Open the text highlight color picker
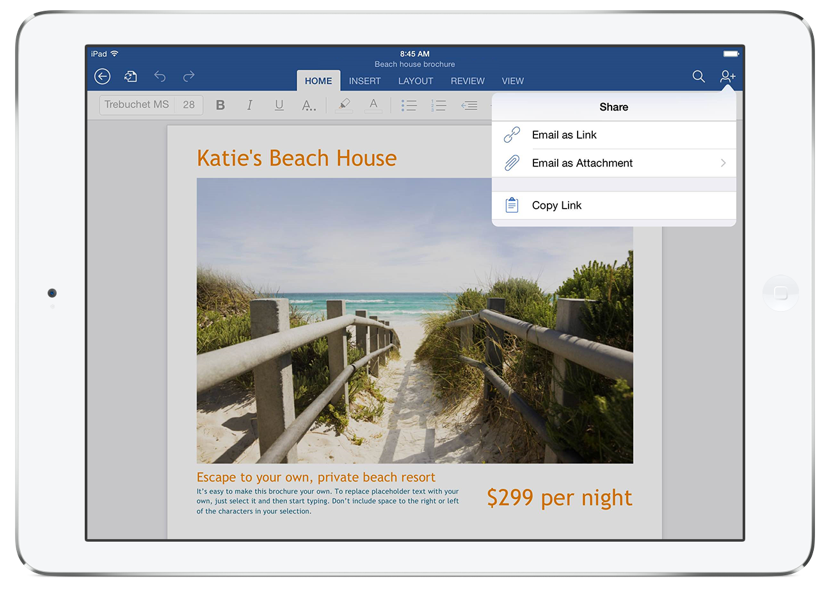The image size is (829, 602). (344, 105)
